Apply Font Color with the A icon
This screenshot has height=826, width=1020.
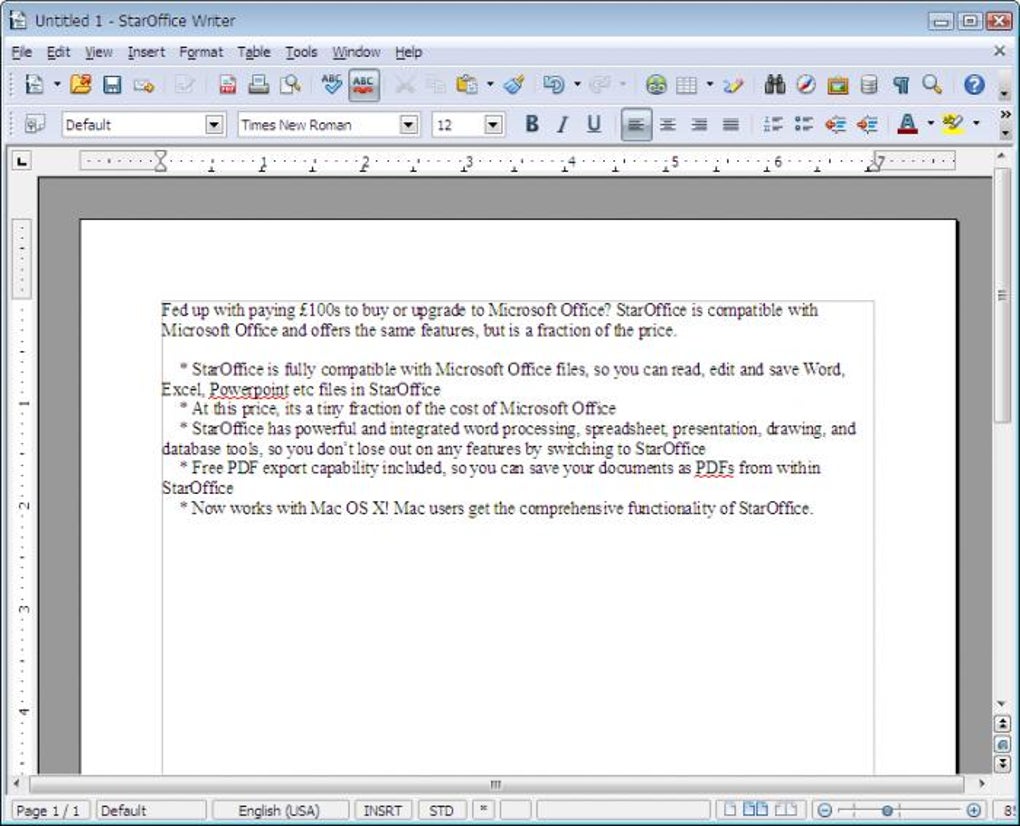(907, 124)
